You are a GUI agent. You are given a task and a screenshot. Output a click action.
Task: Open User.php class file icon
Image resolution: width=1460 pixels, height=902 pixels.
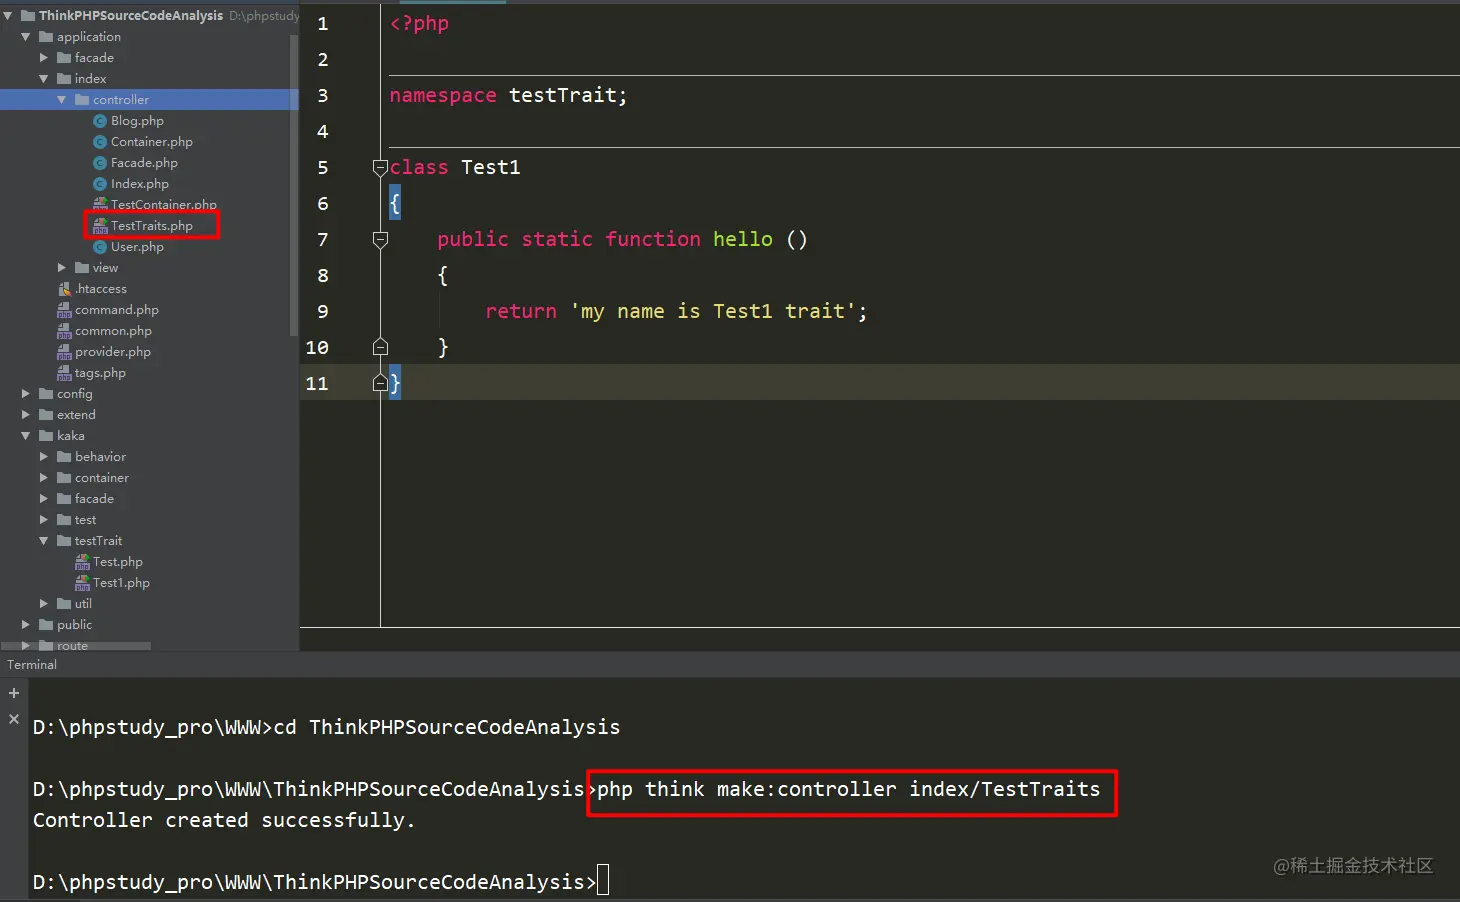tap(100, 247)
